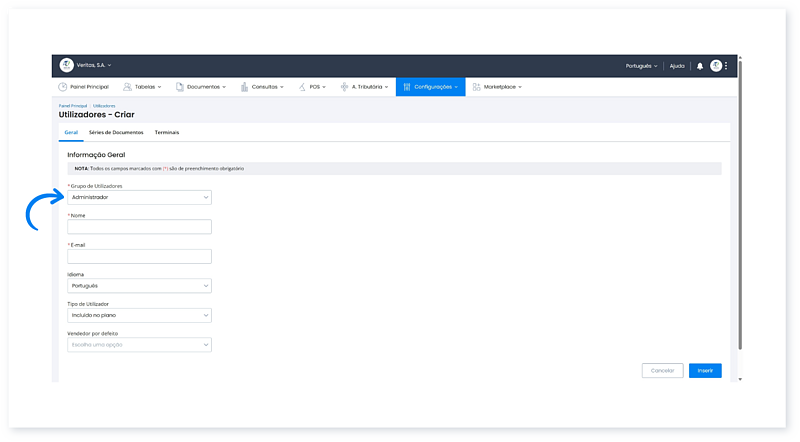Screen dimensions: 800x442
Task: Open the three-dot options menu
Action: (x=726, y=65)
